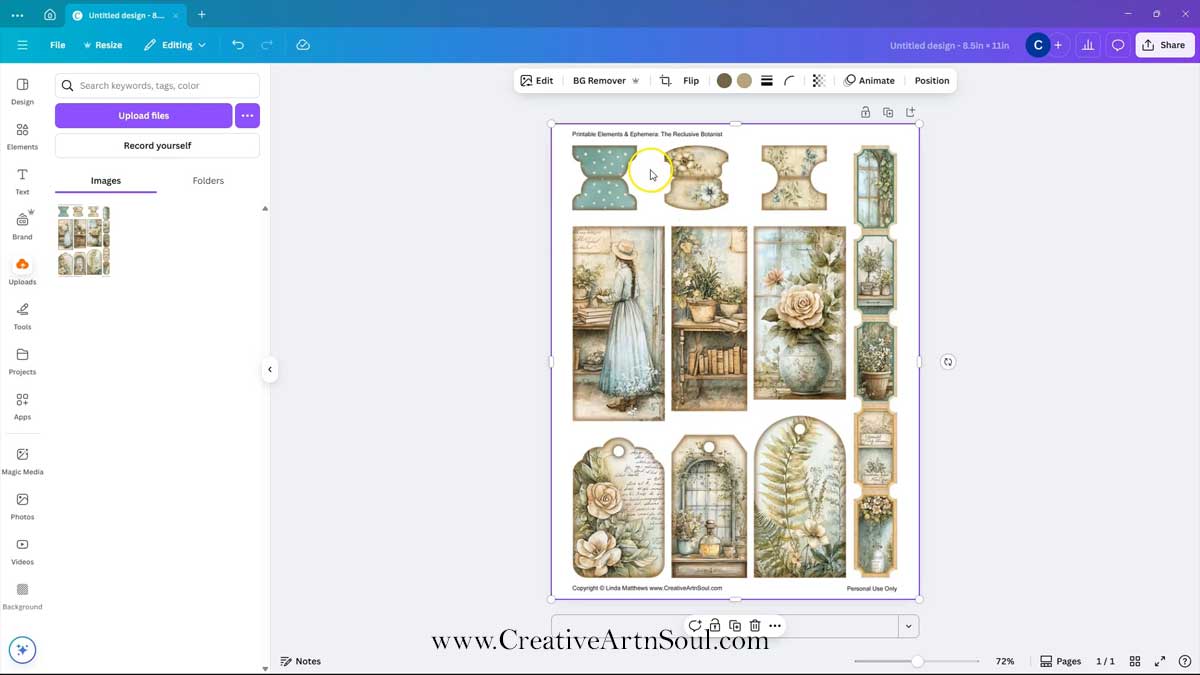Open the corner rounding option
This screenshot has width=1200, height=675.
click(x=790, y=81)
